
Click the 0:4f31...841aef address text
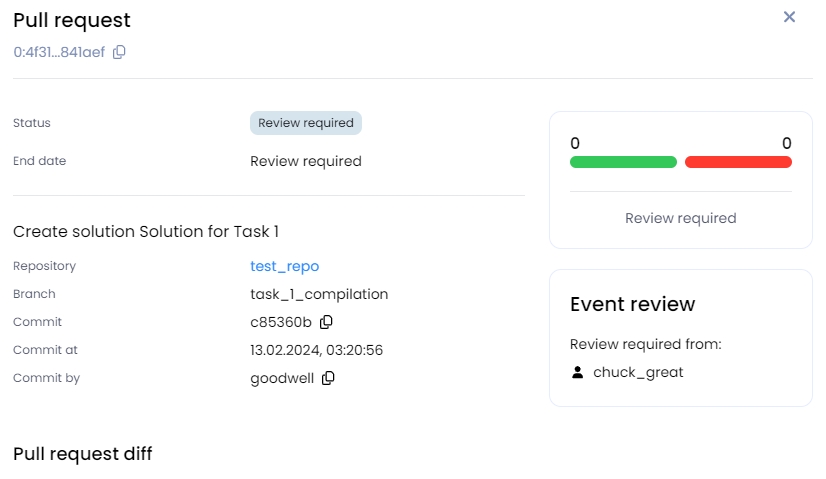pos(59,52)
